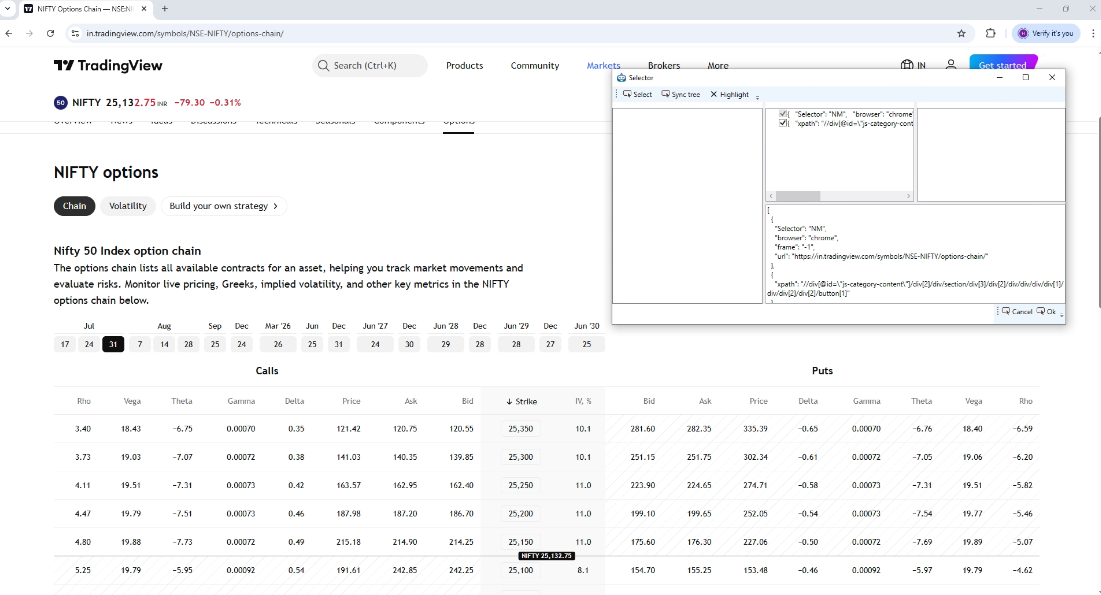Click the NIFTY 25,132.75 price marker
Image resolution: width=1101 pixels, height=595 pixels.
coord(547,556)
